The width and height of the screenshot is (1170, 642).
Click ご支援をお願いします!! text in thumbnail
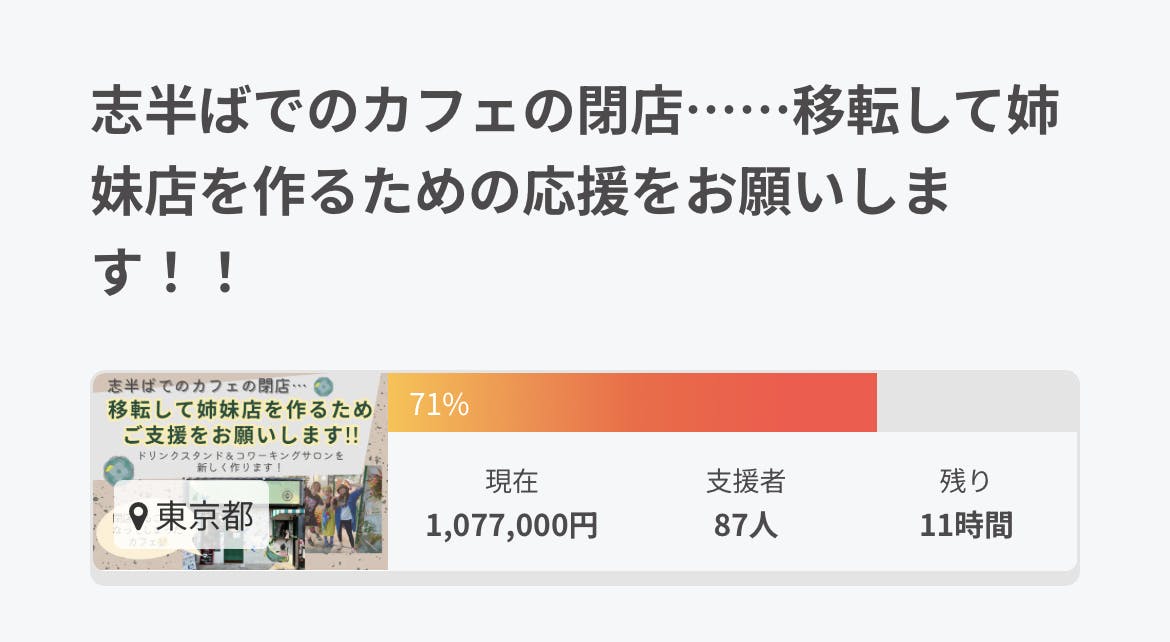click(x=241, y=435)
